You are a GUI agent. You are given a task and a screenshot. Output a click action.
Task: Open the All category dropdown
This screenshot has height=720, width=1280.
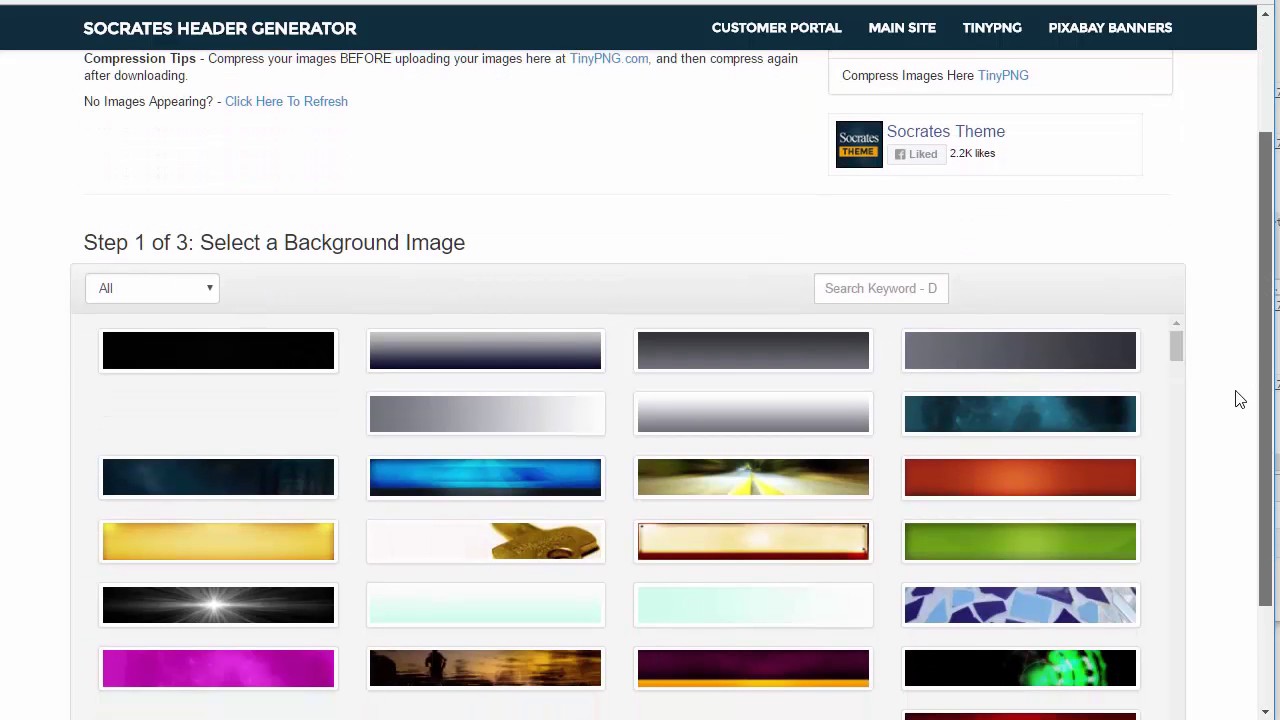152,288
